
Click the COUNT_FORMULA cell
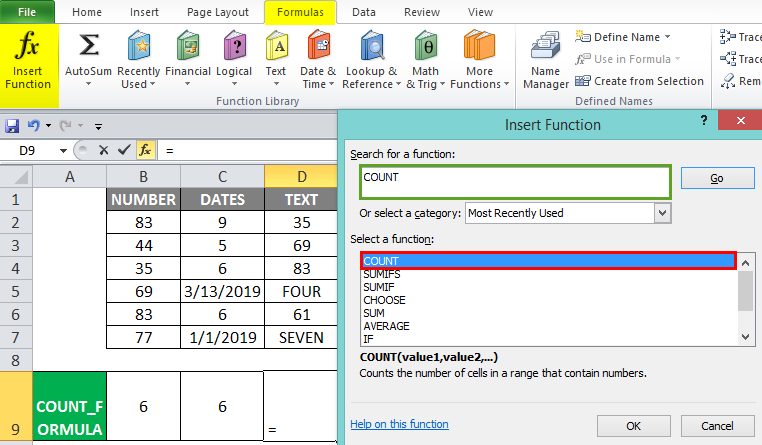pos(69,406)
